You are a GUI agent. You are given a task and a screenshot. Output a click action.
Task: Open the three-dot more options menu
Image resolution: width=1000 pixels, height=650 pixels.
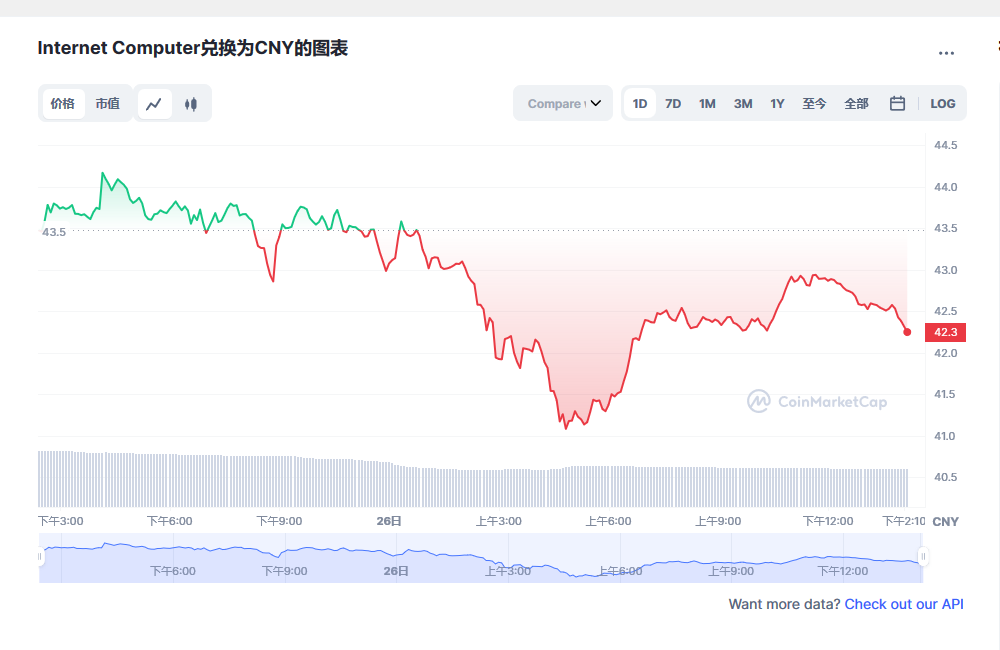pyautogui.click(x=946, y=54)
